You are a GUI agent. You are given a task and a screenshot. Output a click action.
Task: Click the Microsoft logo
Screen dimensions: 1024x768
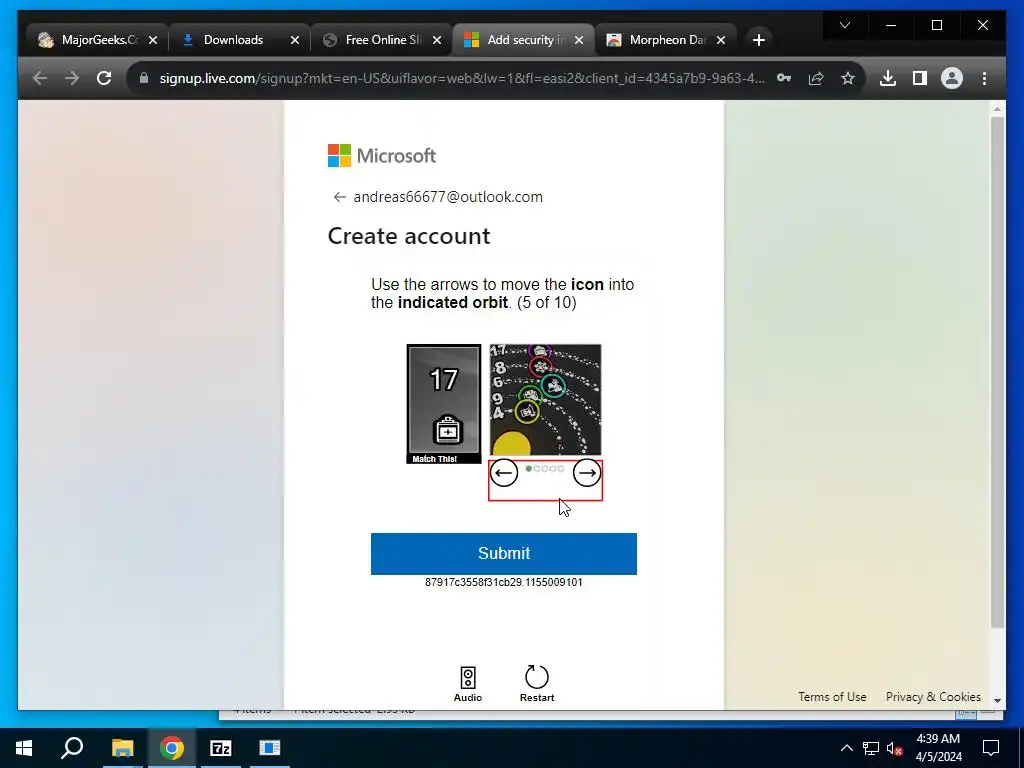(381, 155)
